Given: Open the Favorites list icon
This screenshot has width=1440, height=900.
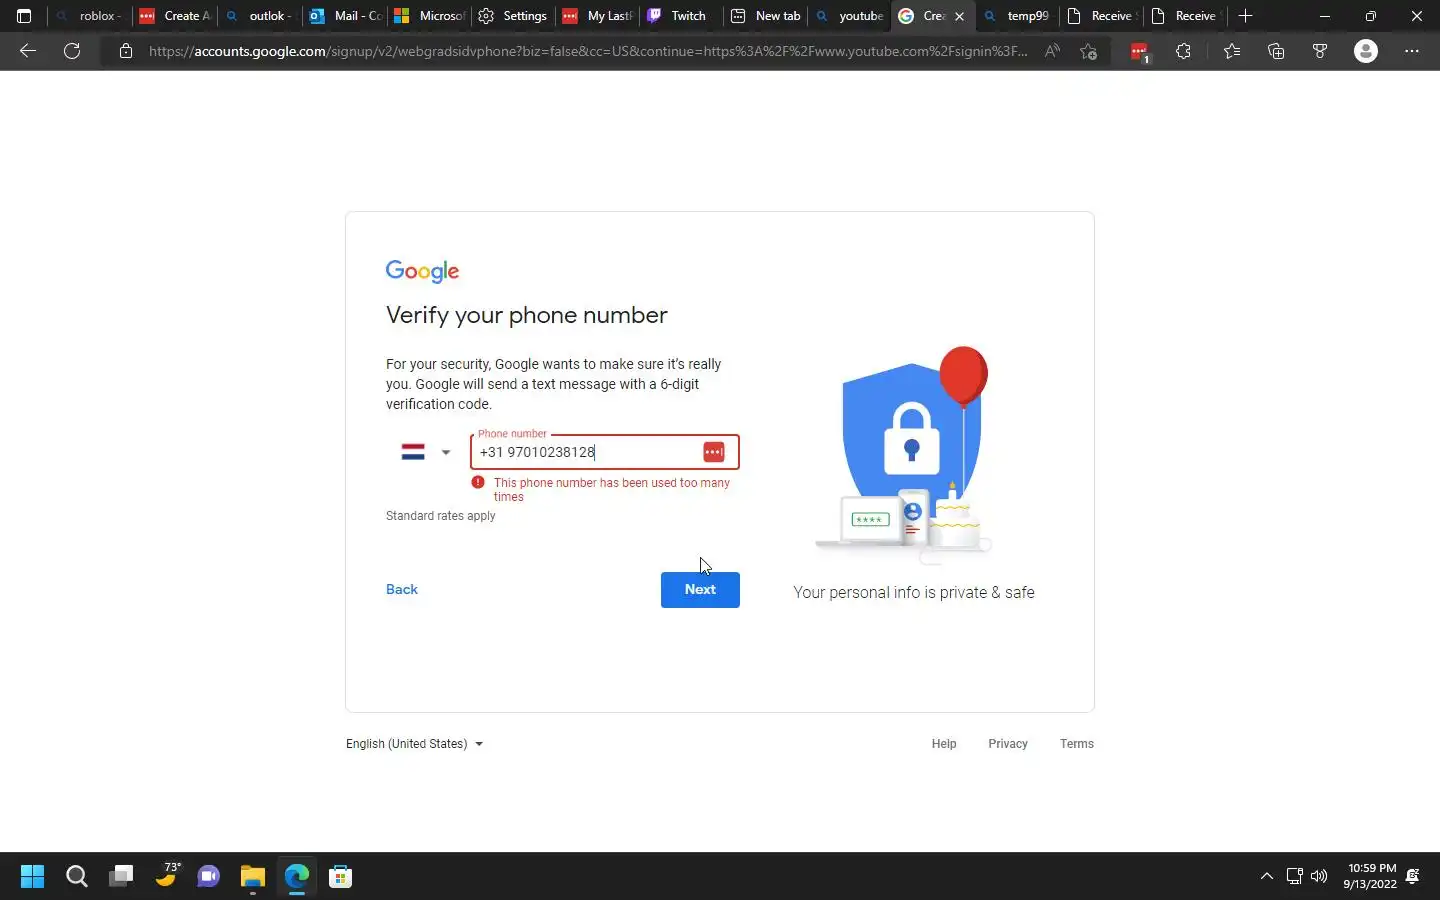Looking at the screenshot, I should [1232, 51].
